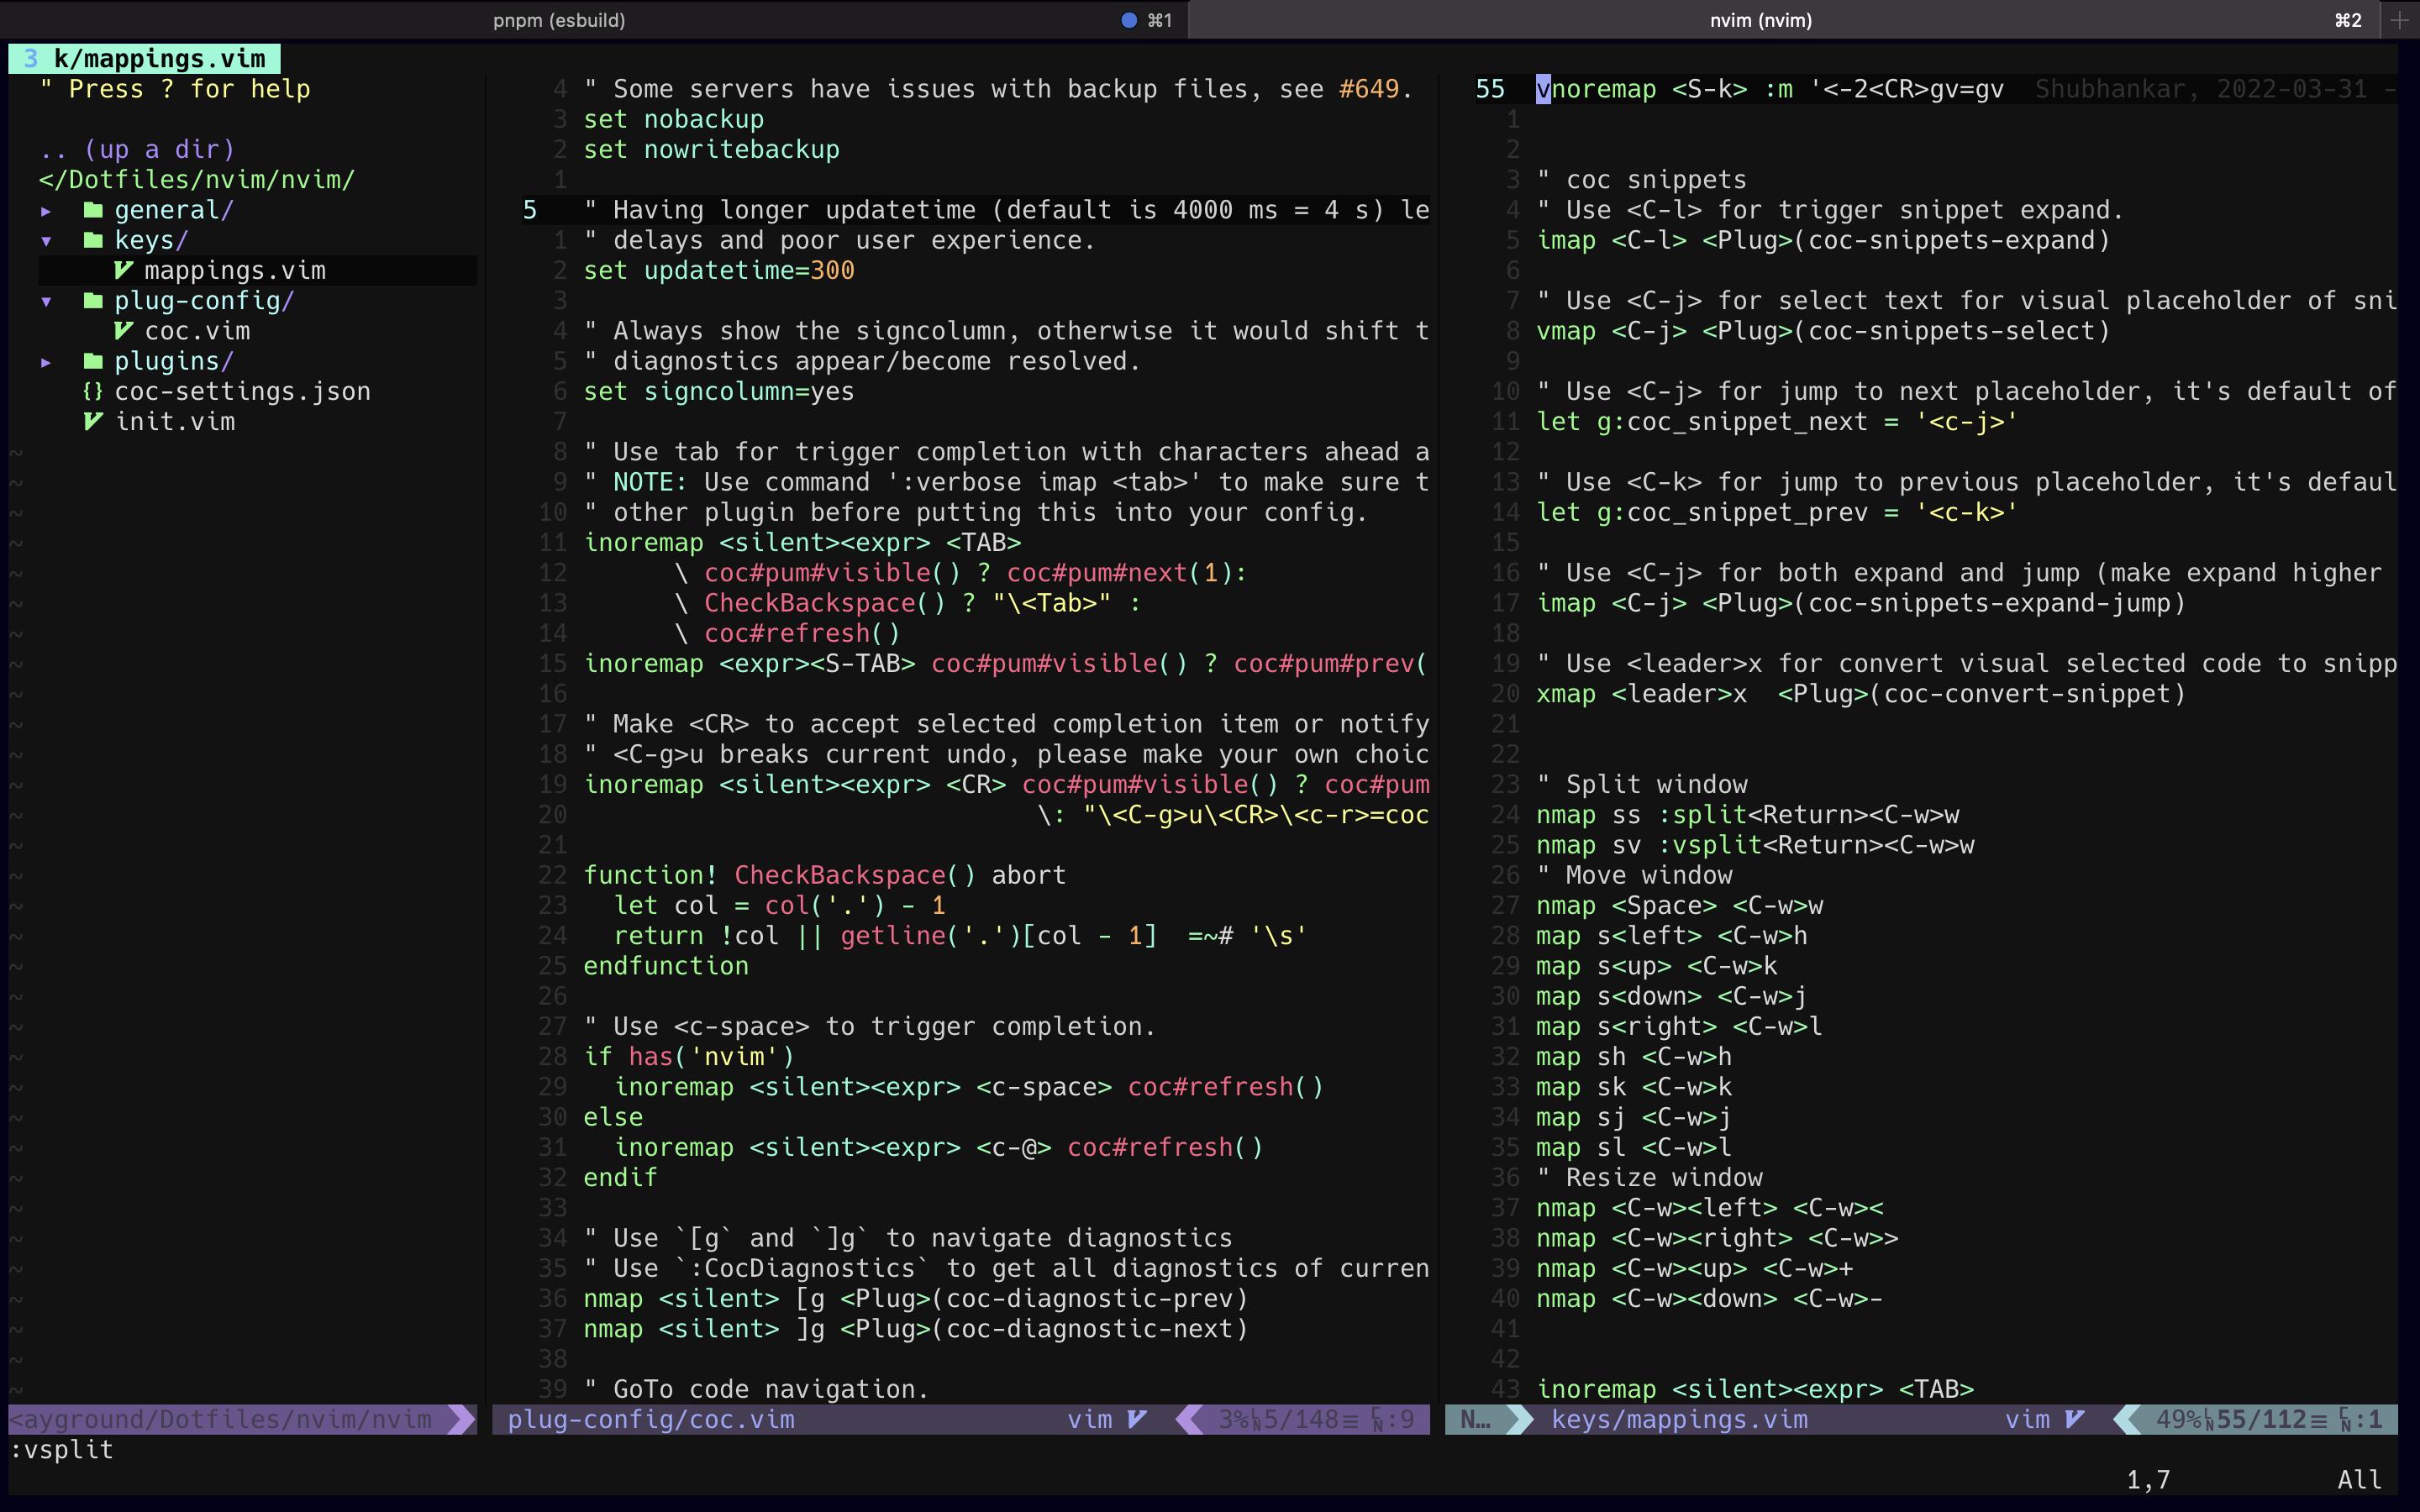
Task: Place cursor on 'set nobackup' line
Action: point(674,119)
